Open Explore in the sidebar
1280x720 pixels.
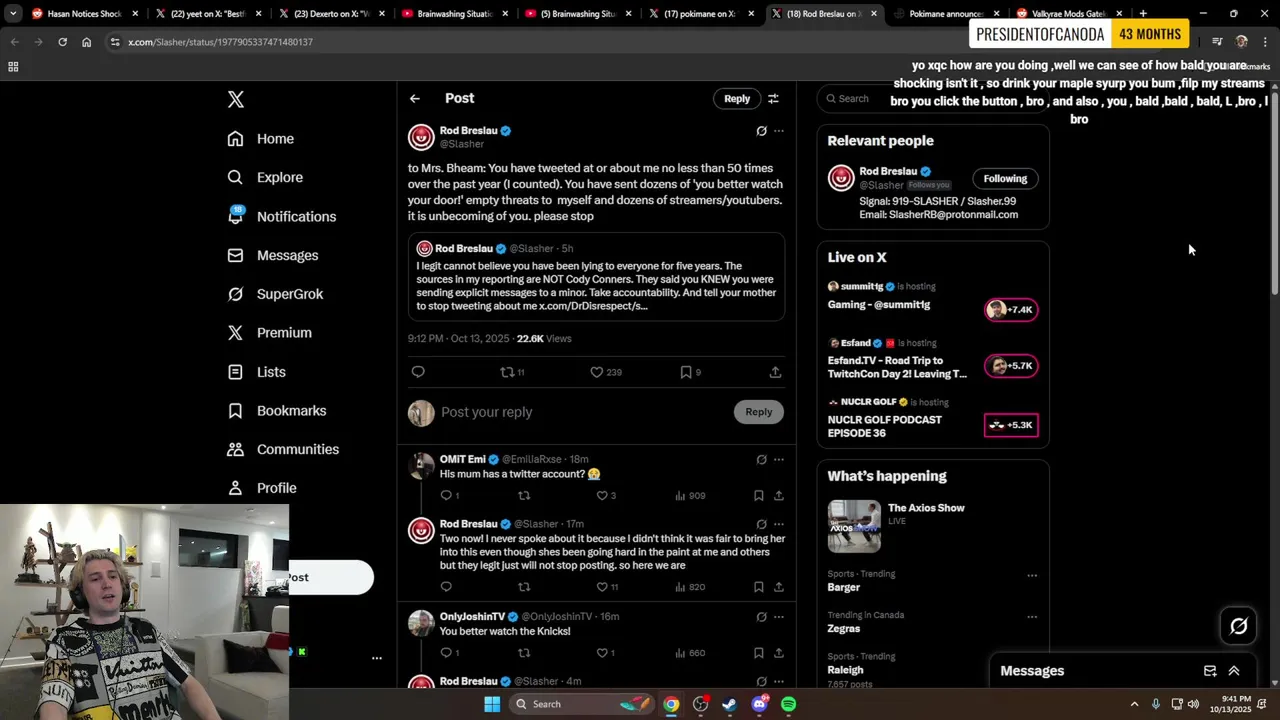click(265, 177)
